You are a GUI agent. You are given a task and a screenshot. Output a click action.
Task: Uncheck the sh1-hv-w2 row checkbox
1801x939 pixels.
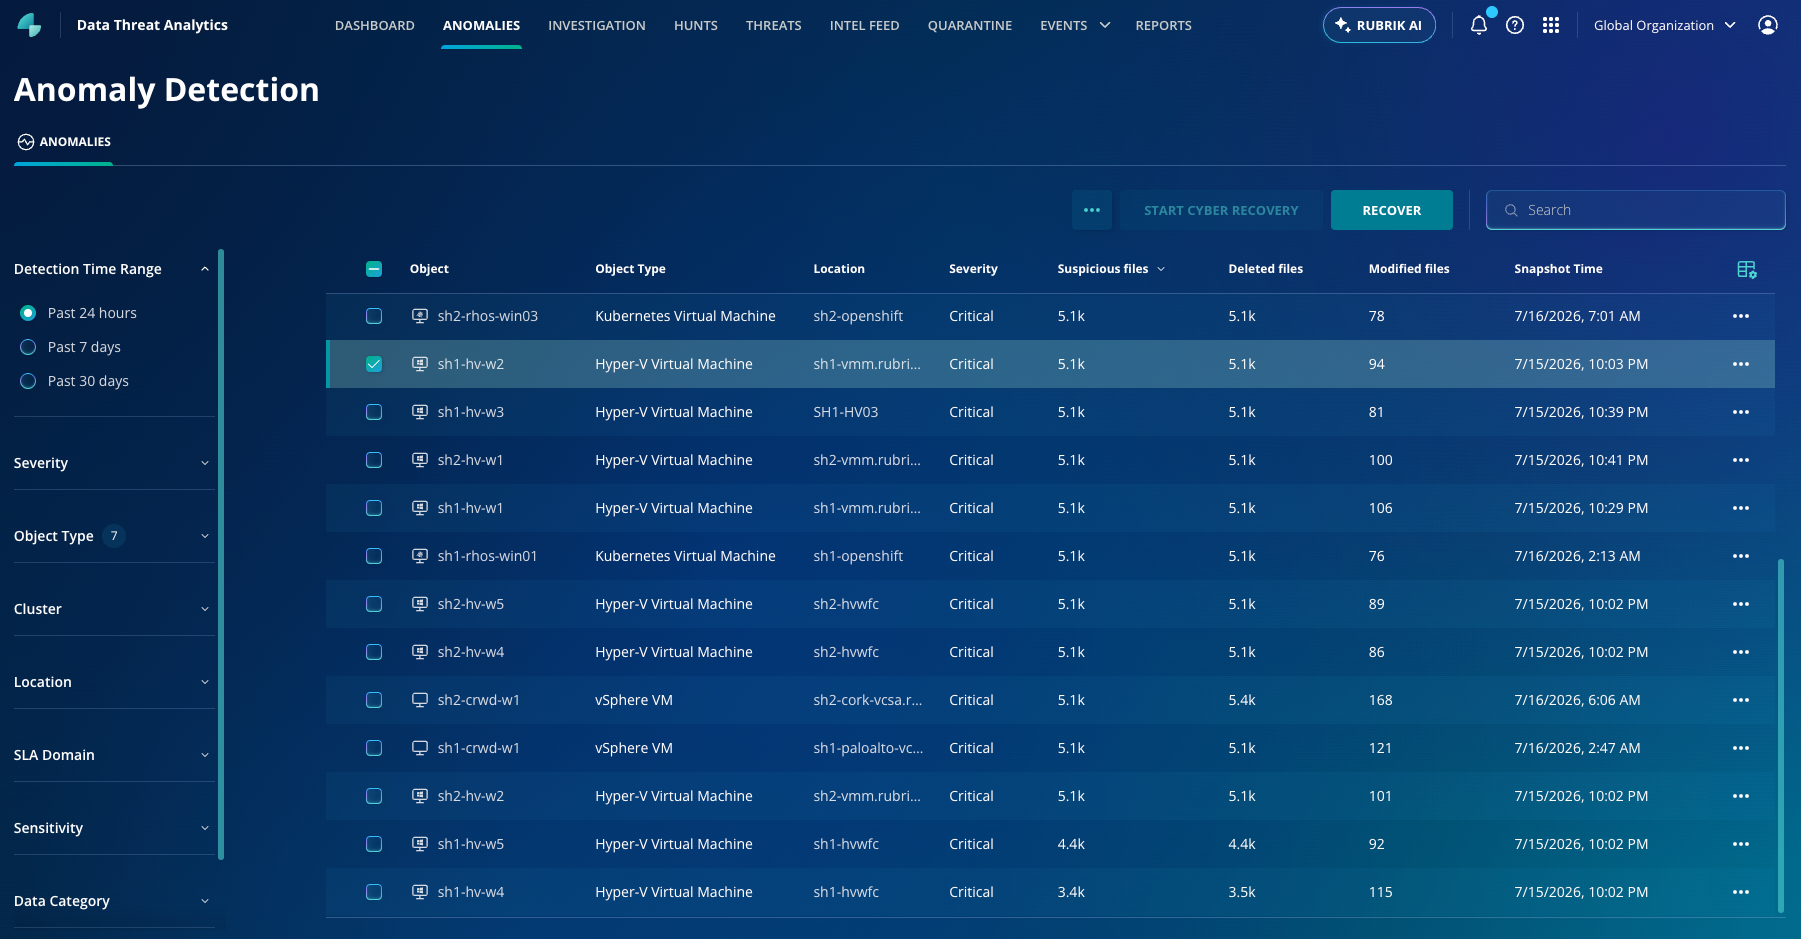(374, 364)
